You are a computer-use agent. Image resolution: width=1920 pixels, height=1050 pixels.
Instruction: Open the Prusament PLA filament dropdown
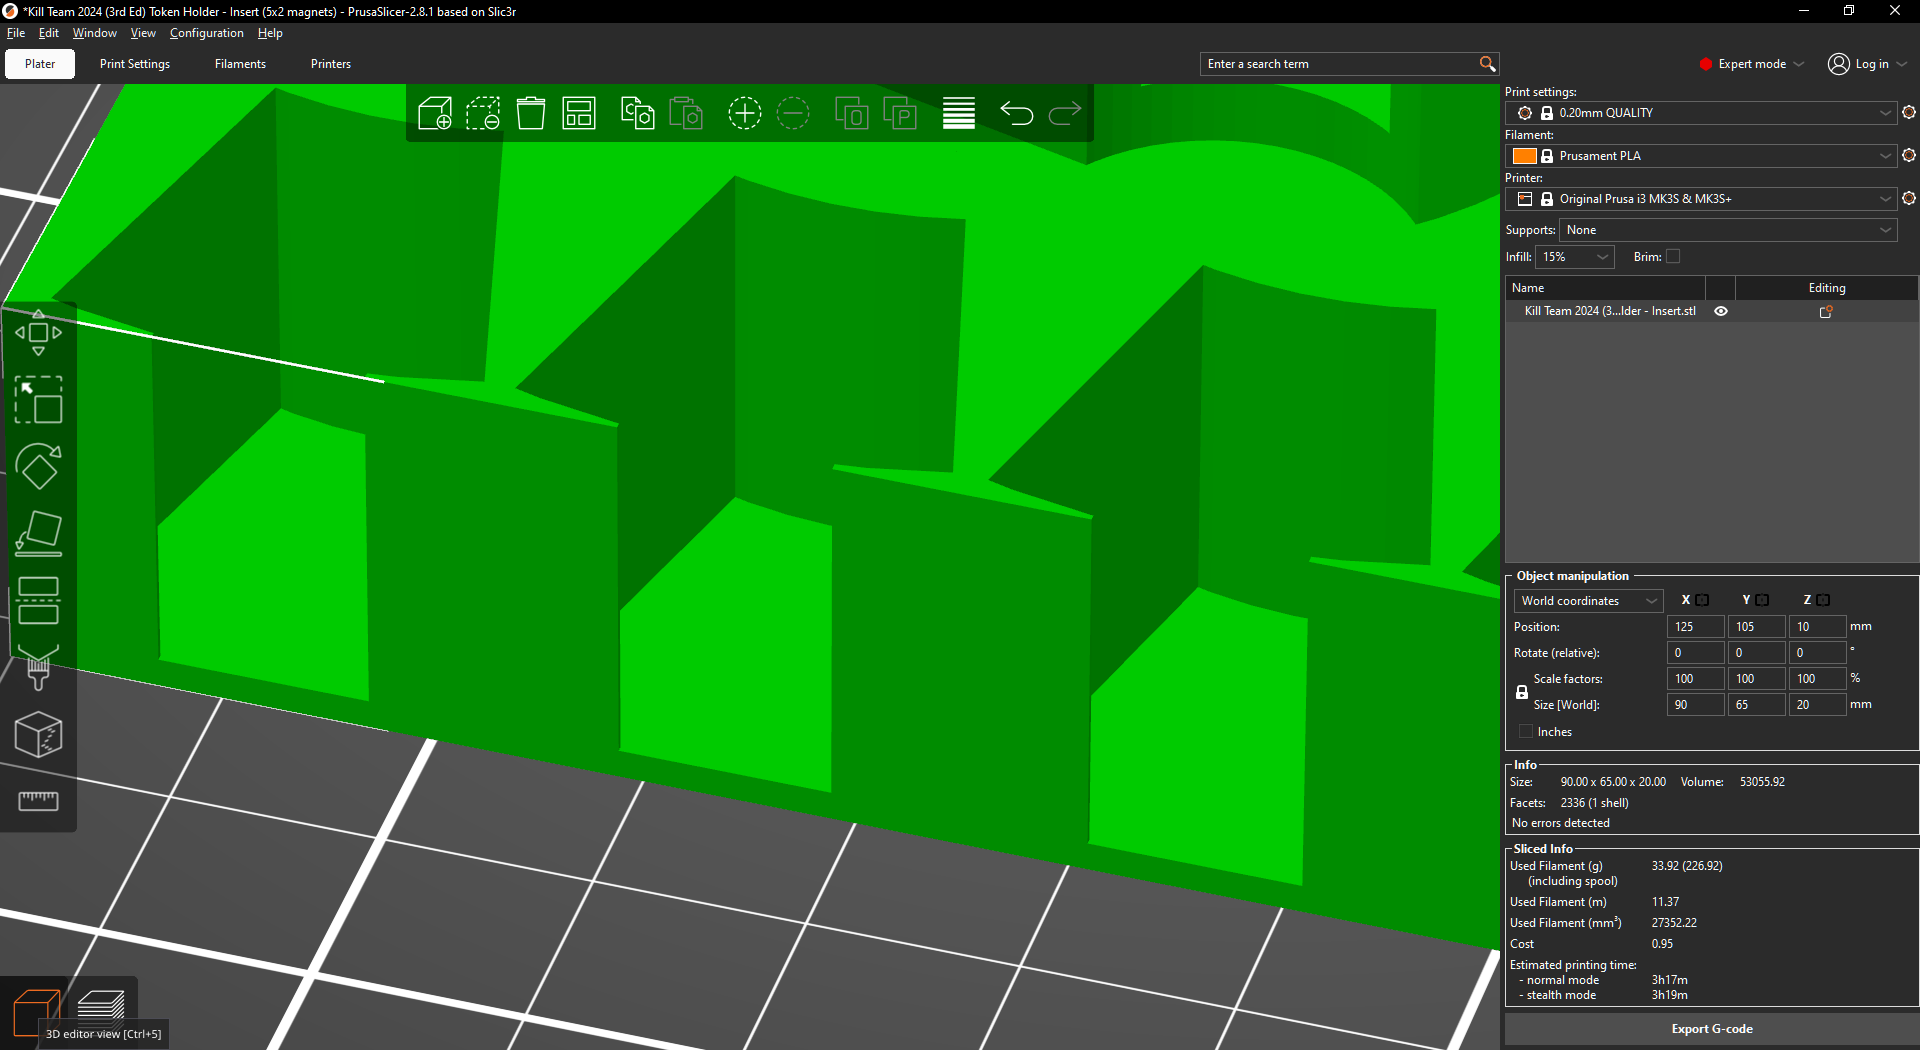coord(1701,156)
